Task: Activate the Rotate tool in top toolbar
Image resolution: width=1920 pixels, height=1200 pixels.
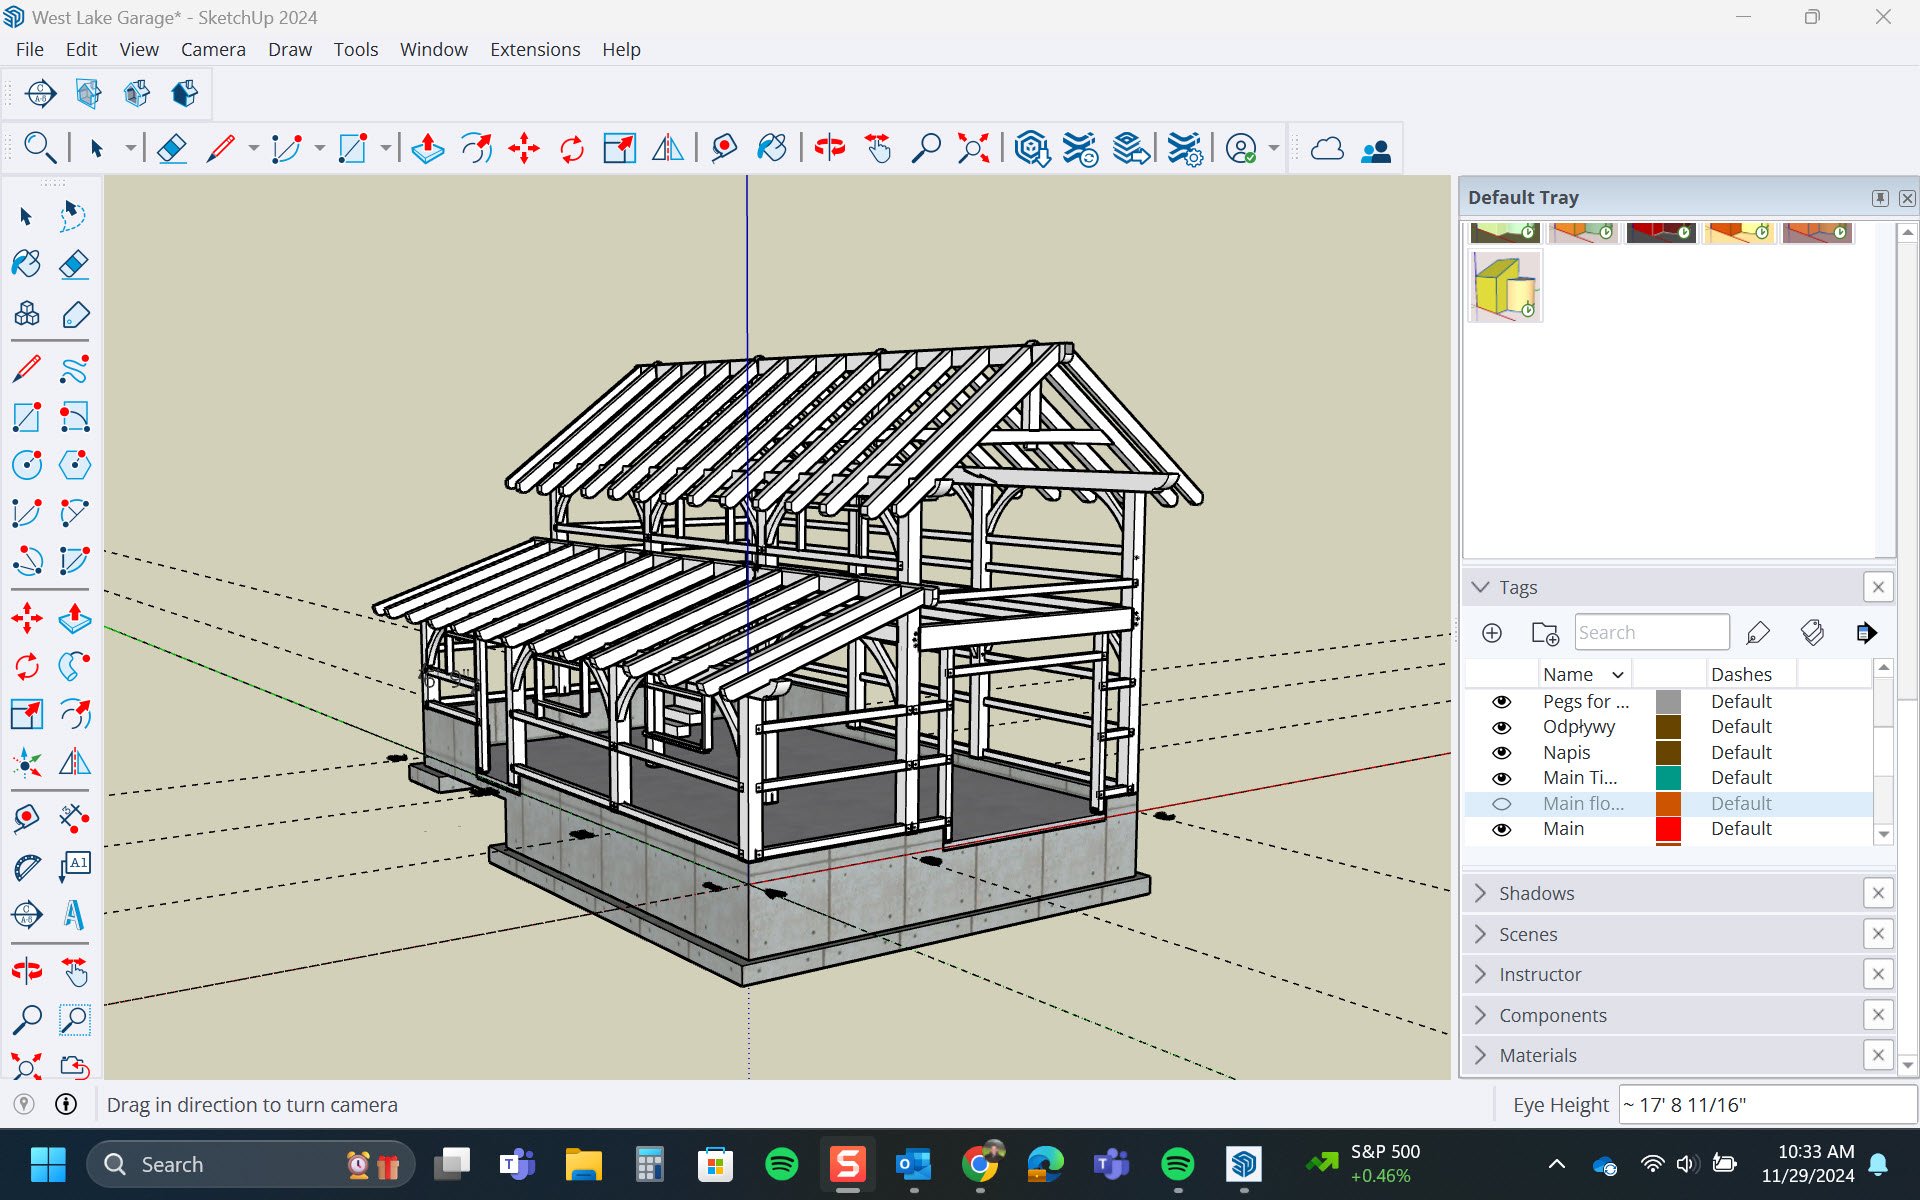Action: [572, 149]
